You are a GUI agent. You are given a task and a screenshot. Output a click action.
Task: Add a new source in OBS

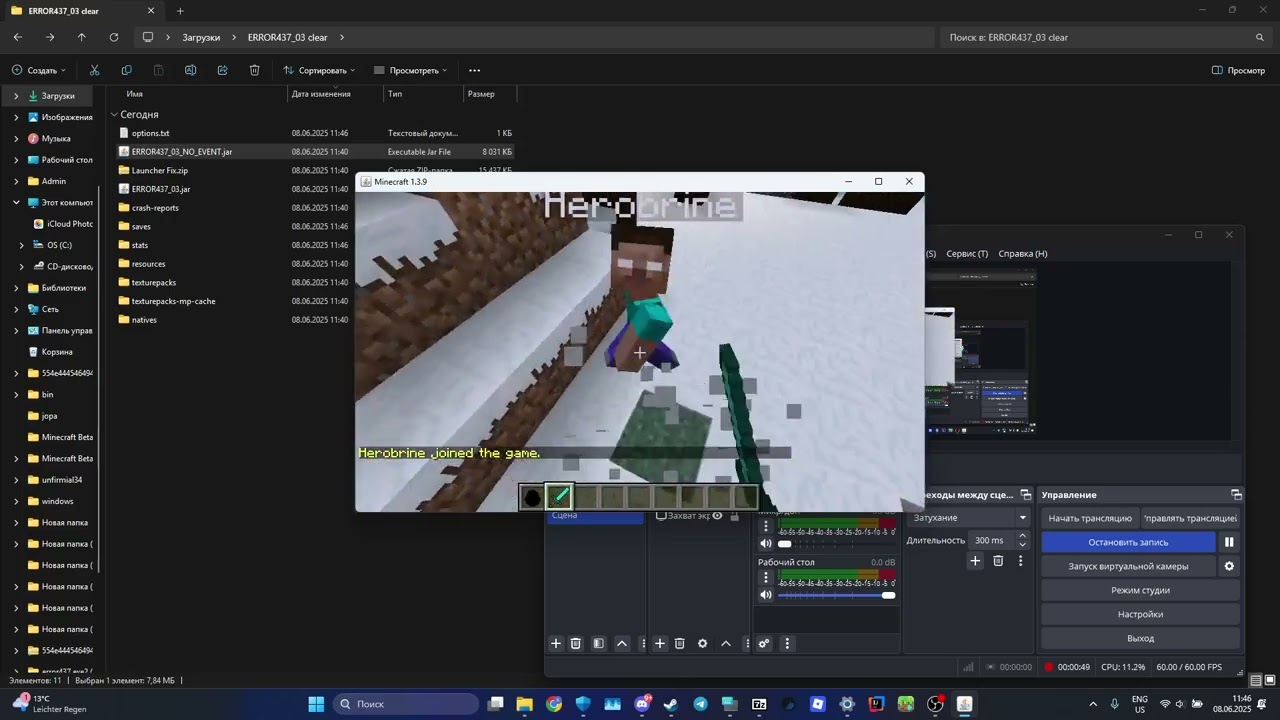tap(660, 643)
